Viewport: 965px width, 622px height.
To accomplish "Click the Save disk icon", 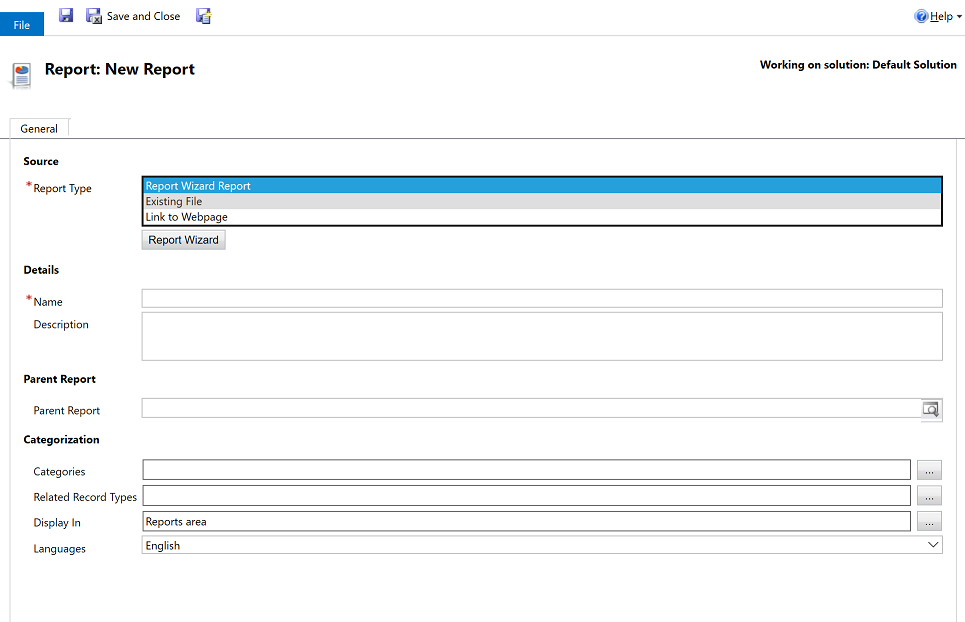I will [x=66, y=15].
